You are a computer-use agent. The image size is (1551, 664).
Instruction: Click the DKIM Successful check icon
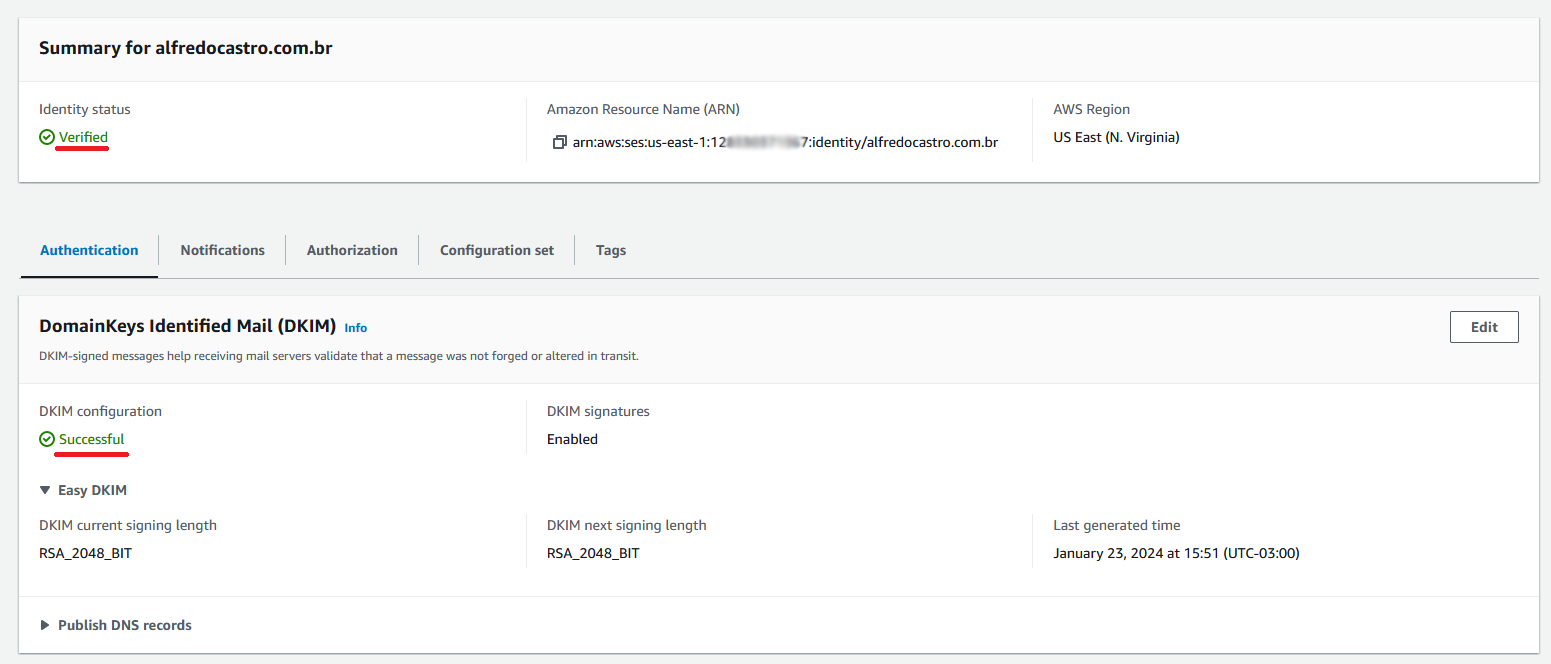47,439
